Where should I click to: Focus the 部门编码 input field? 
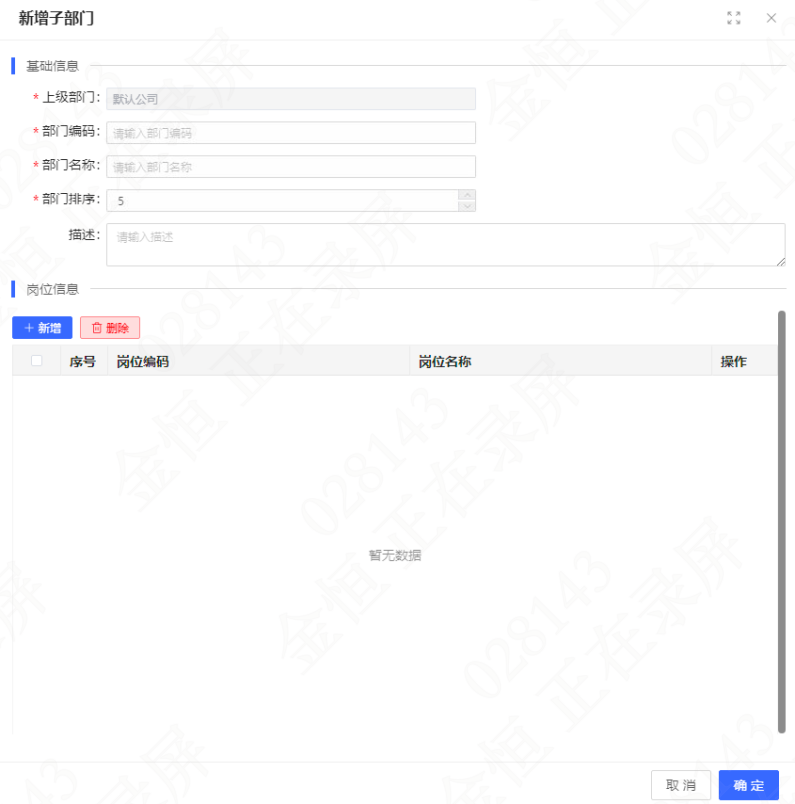click(x=291, y=133)
